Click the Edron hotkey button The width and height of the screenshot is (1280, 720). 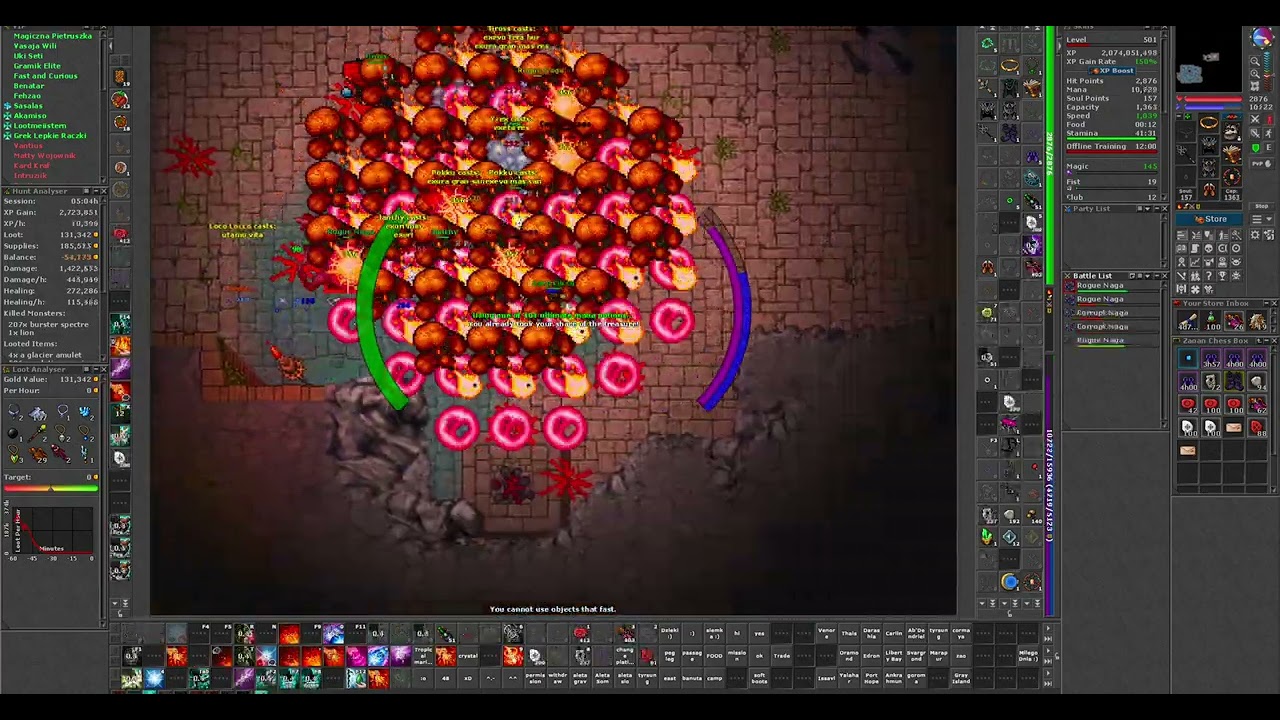(x=871, y=656)
